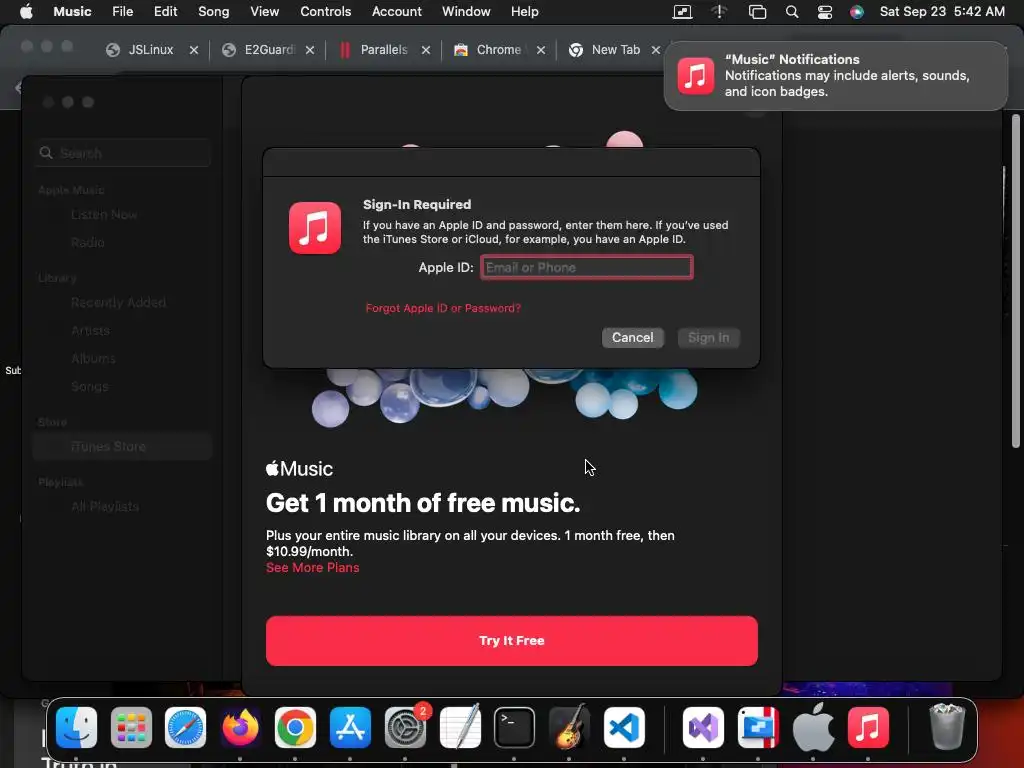
Task: Open Parallels Desktop icon in Dock
Action: pyautogui.click(x=758, y=728)
